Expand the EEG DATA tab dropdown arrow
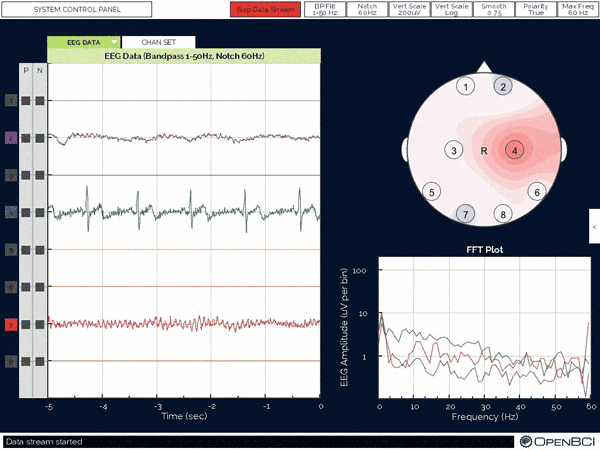The width and height of the screenshot is (600, 450). click(114, 42)
